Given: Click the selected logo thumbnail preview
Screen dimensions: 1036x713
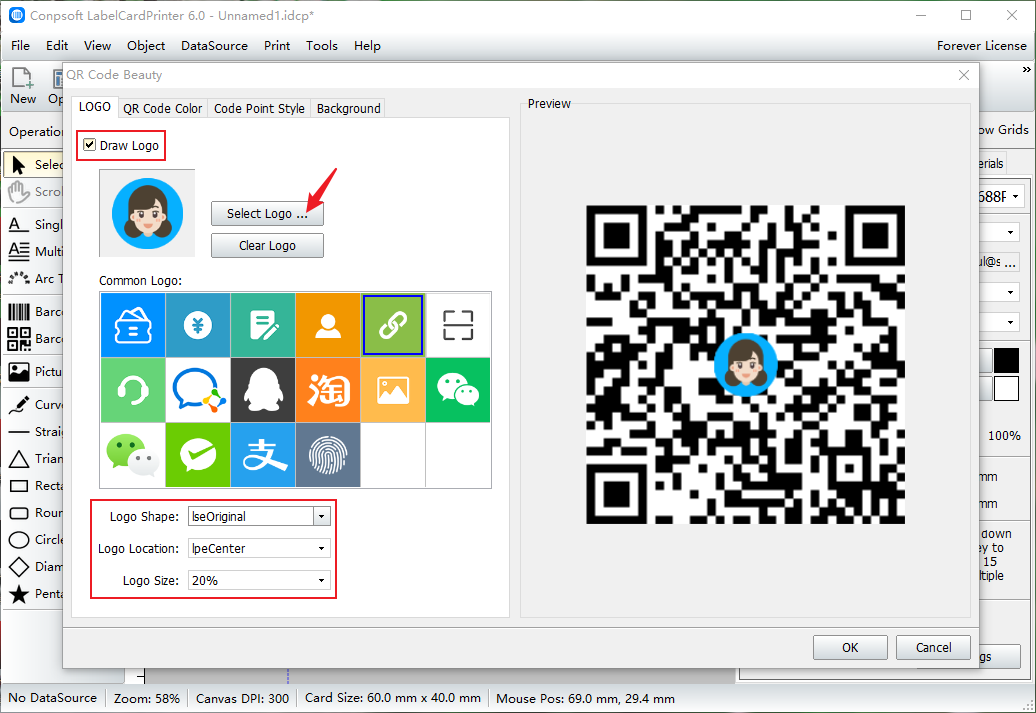Looking at the screenshot, I should (x=147, y=213).
